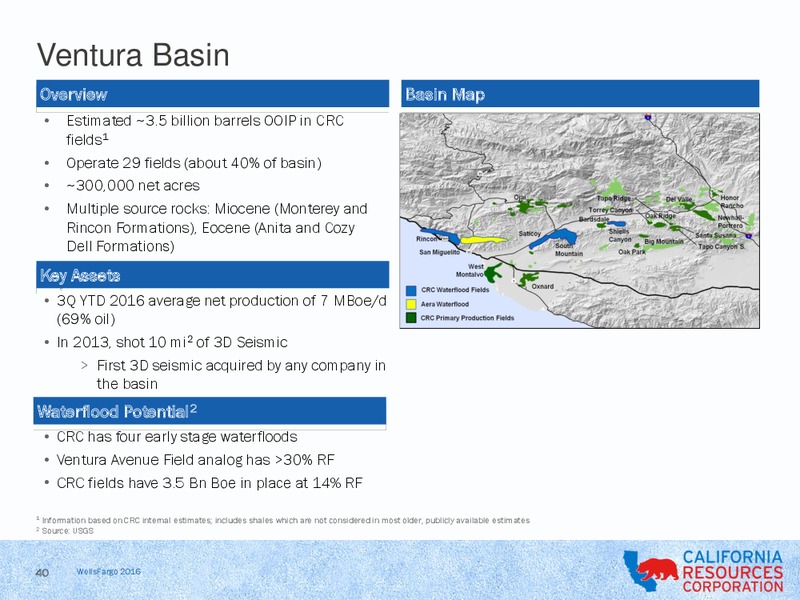Click the 'Oak Park' map label

point(632,252)
